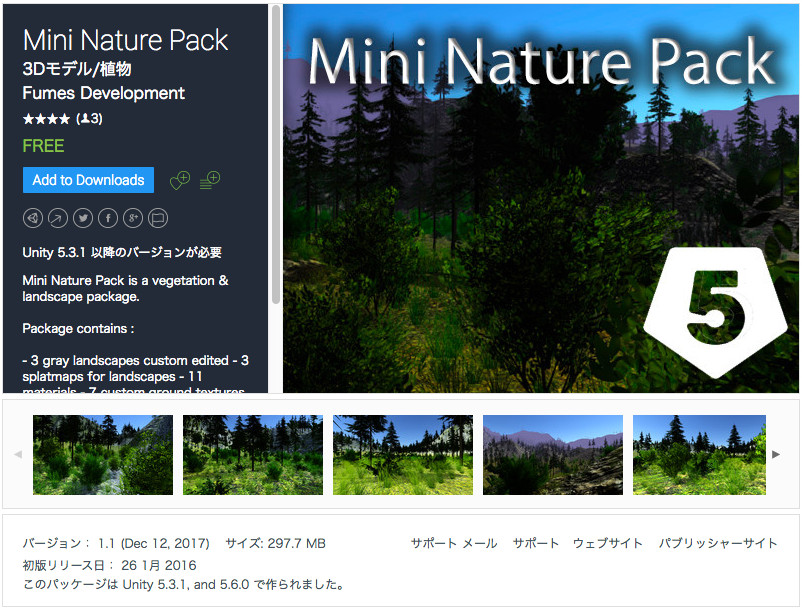Open the share link arrow icon

[x=58, y=218]
